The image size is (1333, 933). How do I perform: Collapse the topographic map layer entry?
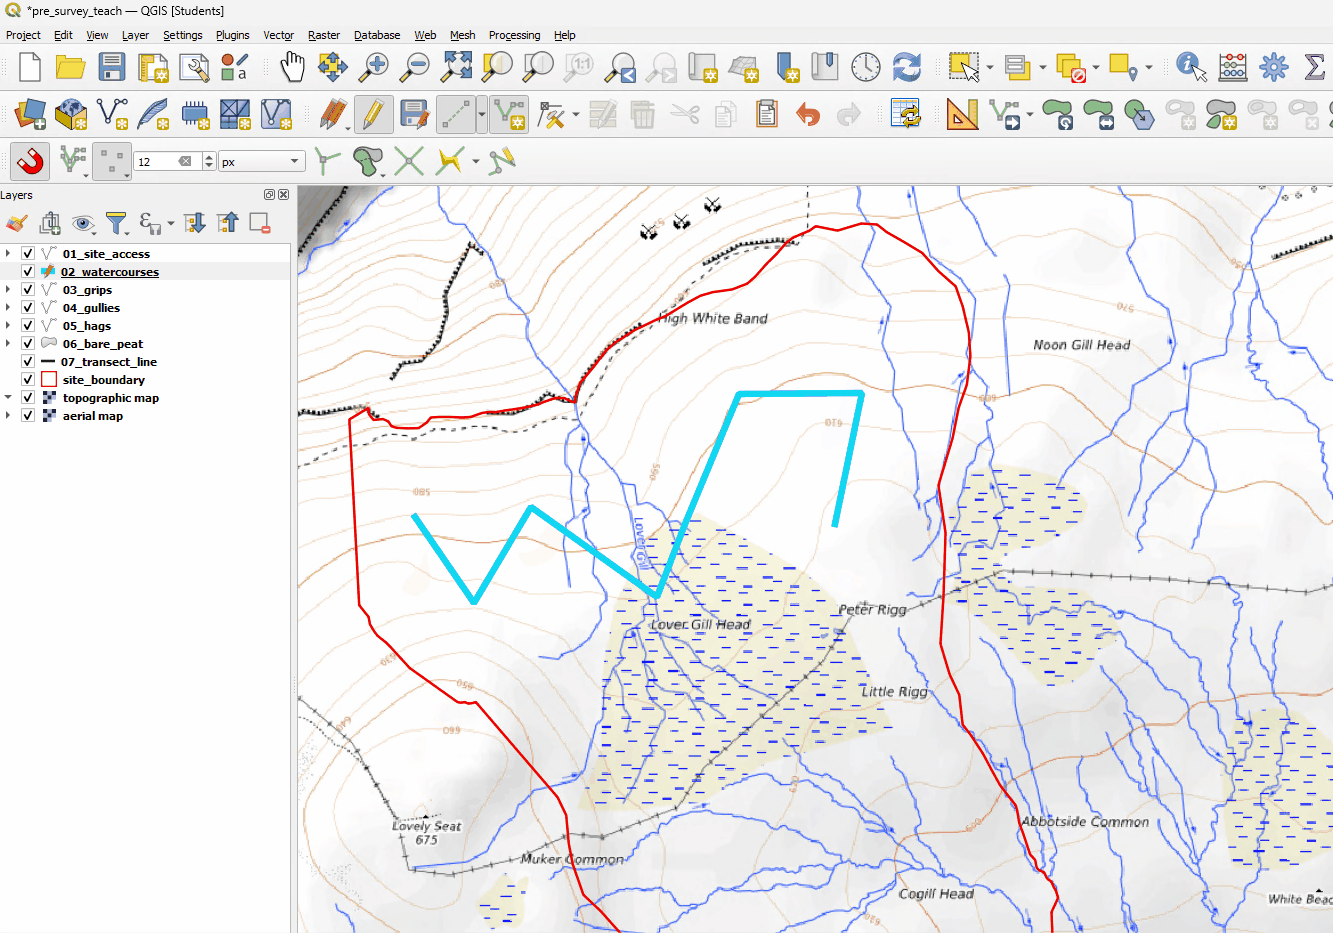pyautogui.click(x=8, y=398)
